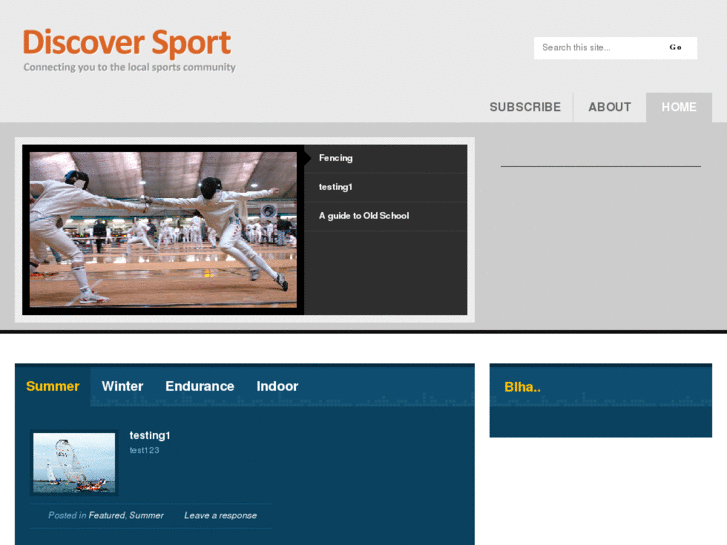This screenshot has width=727, height=545.
Task: Switch to the Summer tab
Action: (52, 386)
